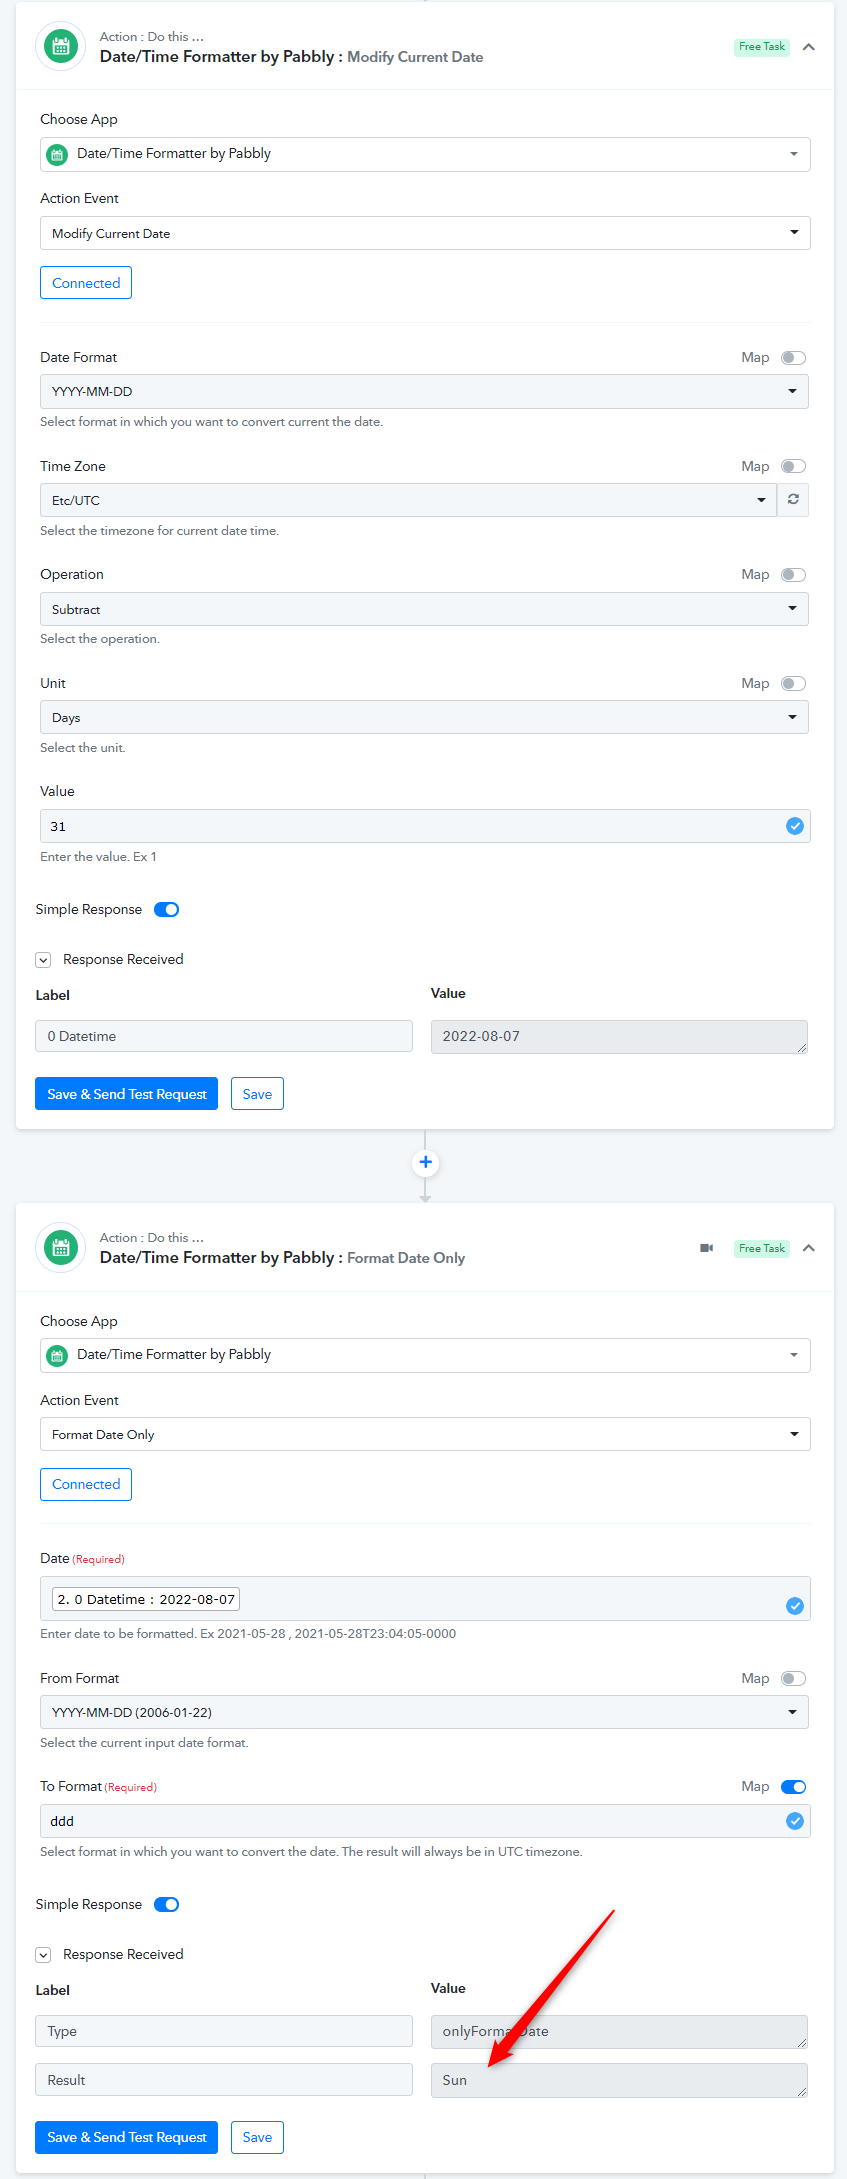Disable the Map switch for To Format
This screenshot has height=2179, width=847.
pos(794,1787)
